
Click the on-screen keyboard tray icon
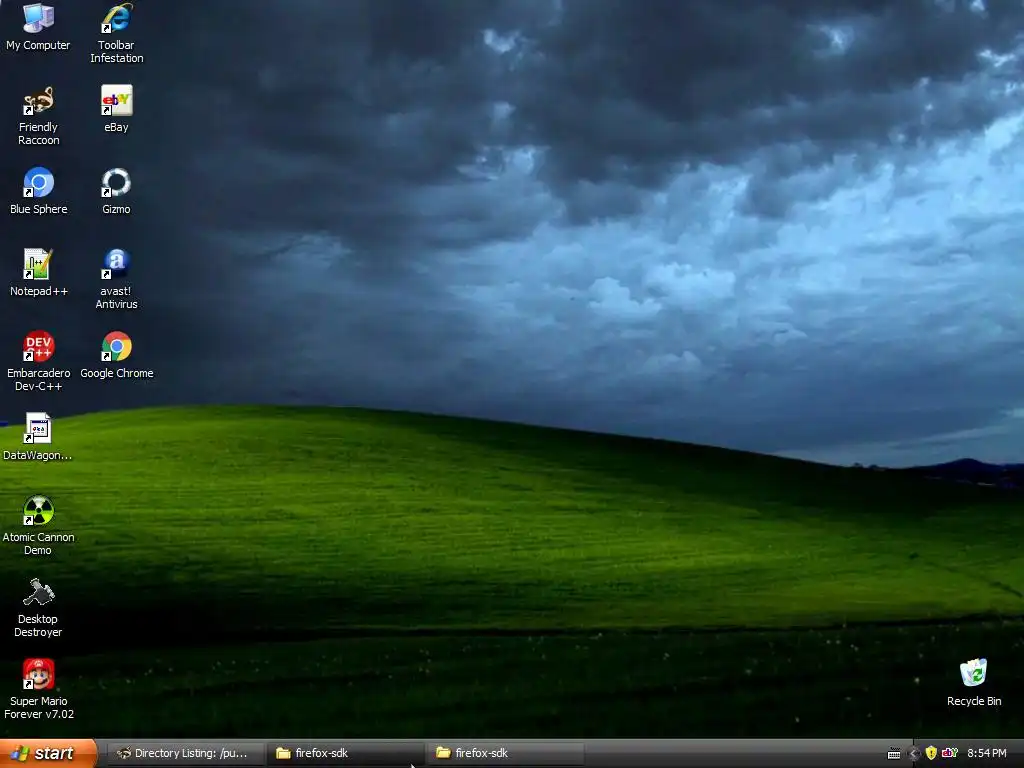click(x=894, y=754)
